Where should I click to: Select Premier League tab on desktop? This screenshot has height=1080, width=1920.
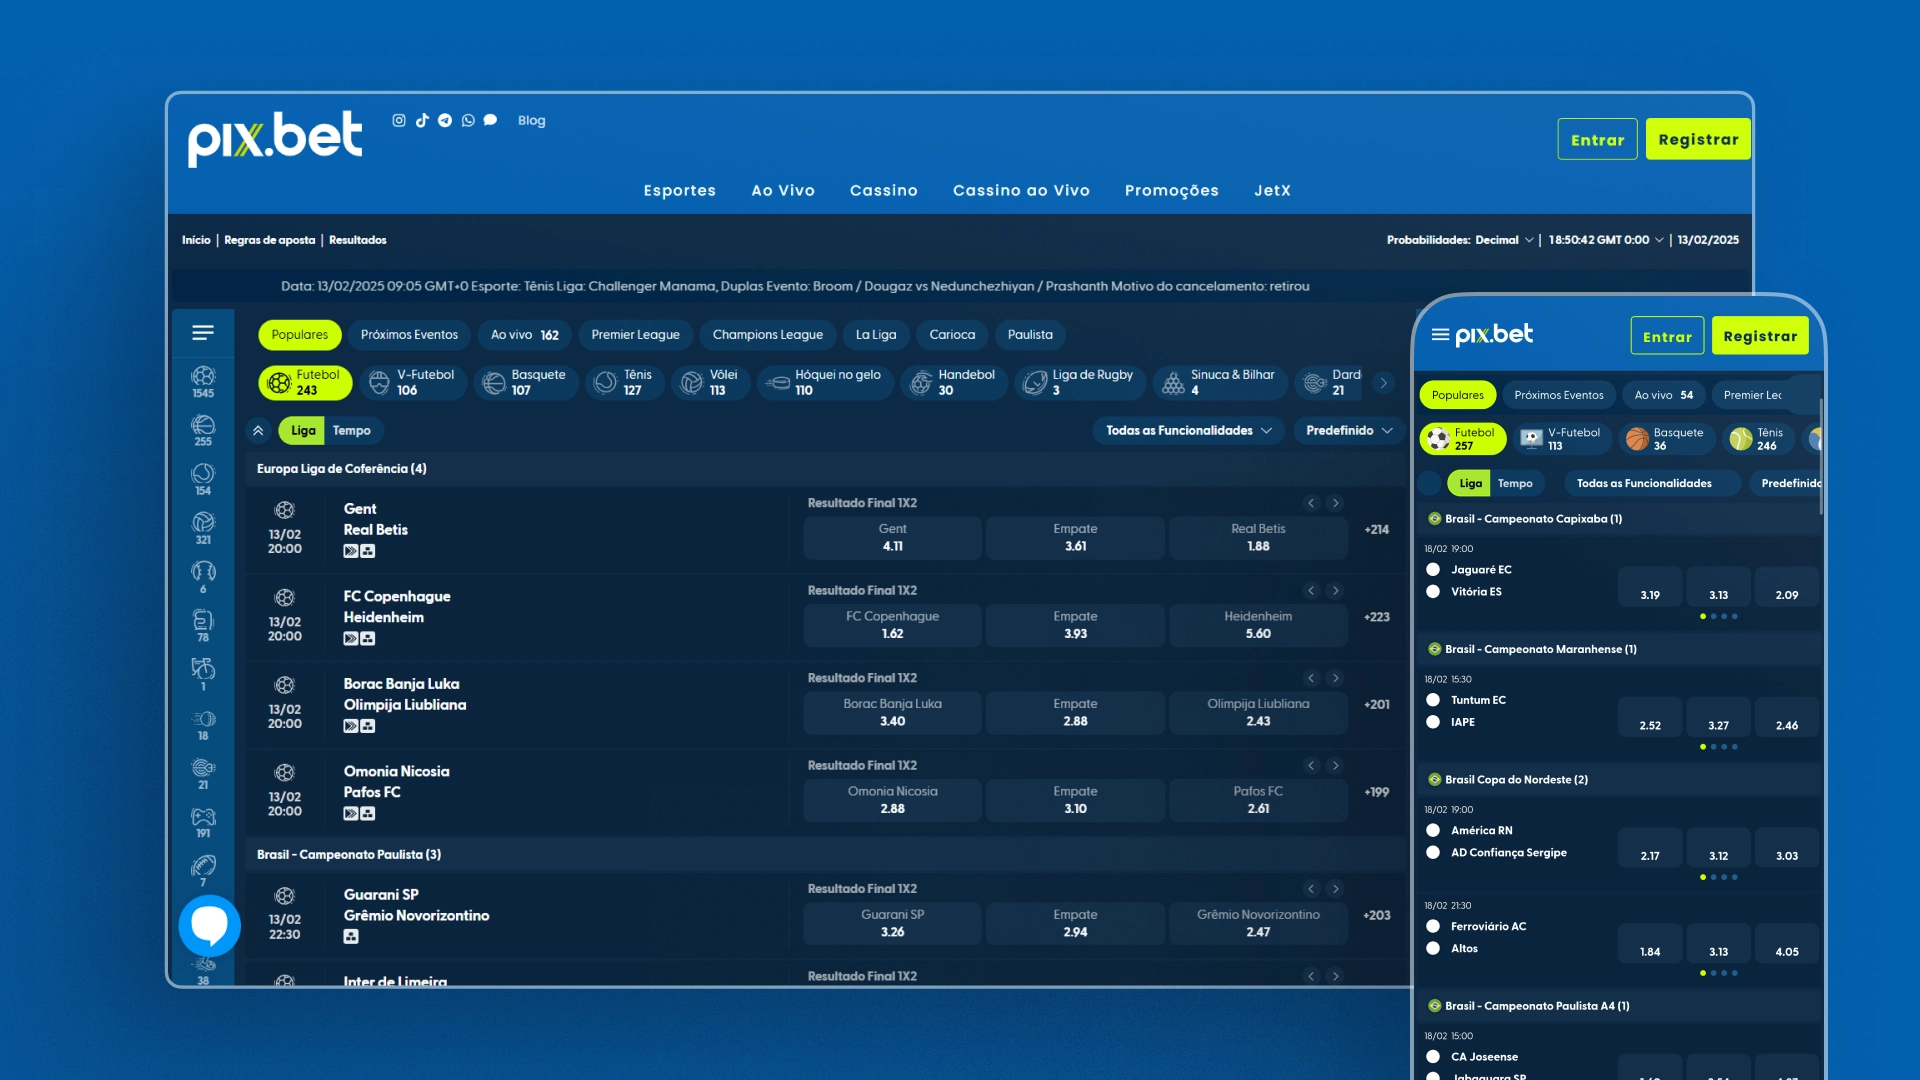[635, 335]
